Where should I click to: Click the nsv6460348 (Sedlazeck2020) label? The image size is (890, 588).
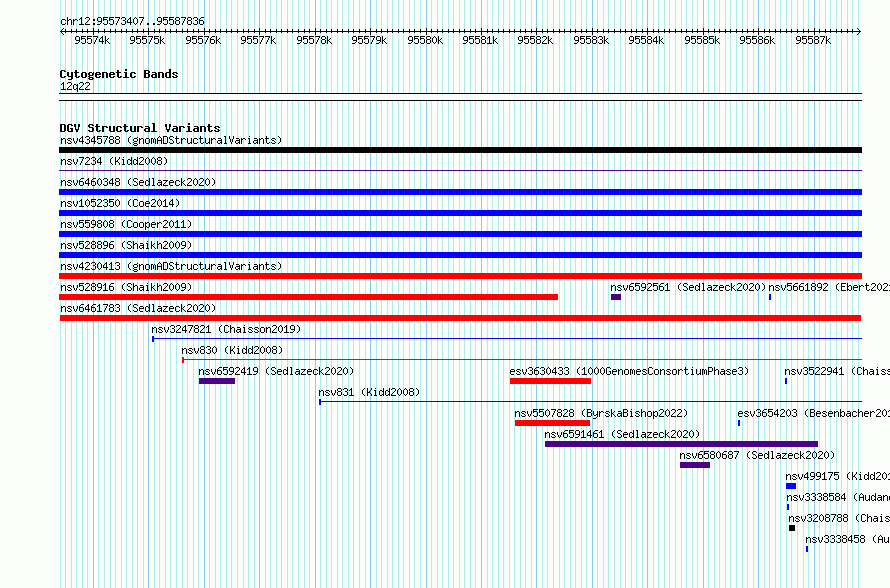[138, 182]
